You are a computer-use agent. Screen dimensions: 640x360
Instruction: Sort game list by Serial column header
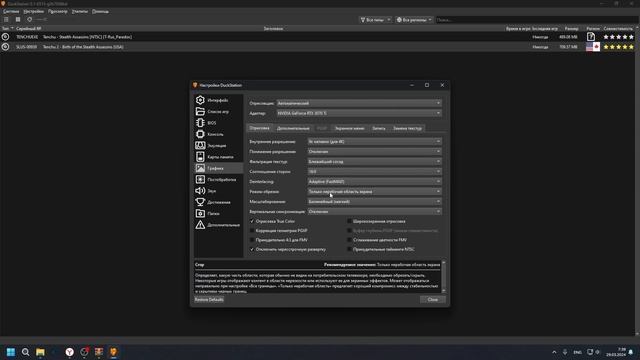pos(29,29)
